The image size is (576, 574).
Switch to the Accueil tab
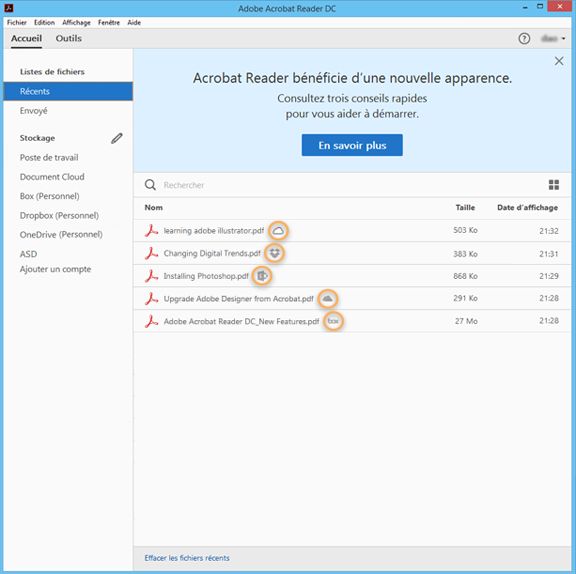(x=26, y=39)
